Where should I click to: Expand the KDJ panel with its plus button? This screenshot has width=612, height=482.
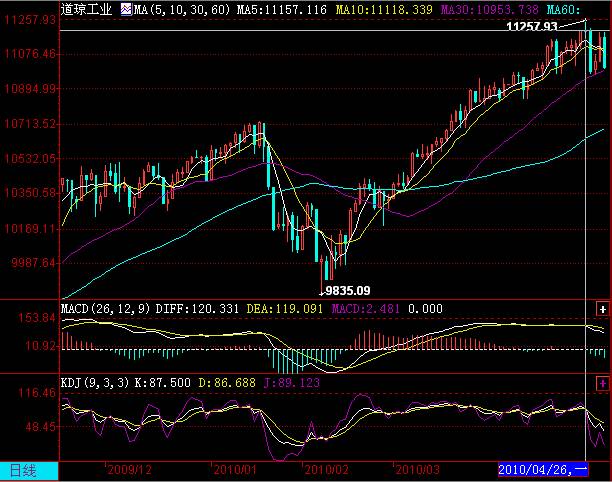point(603,383)
